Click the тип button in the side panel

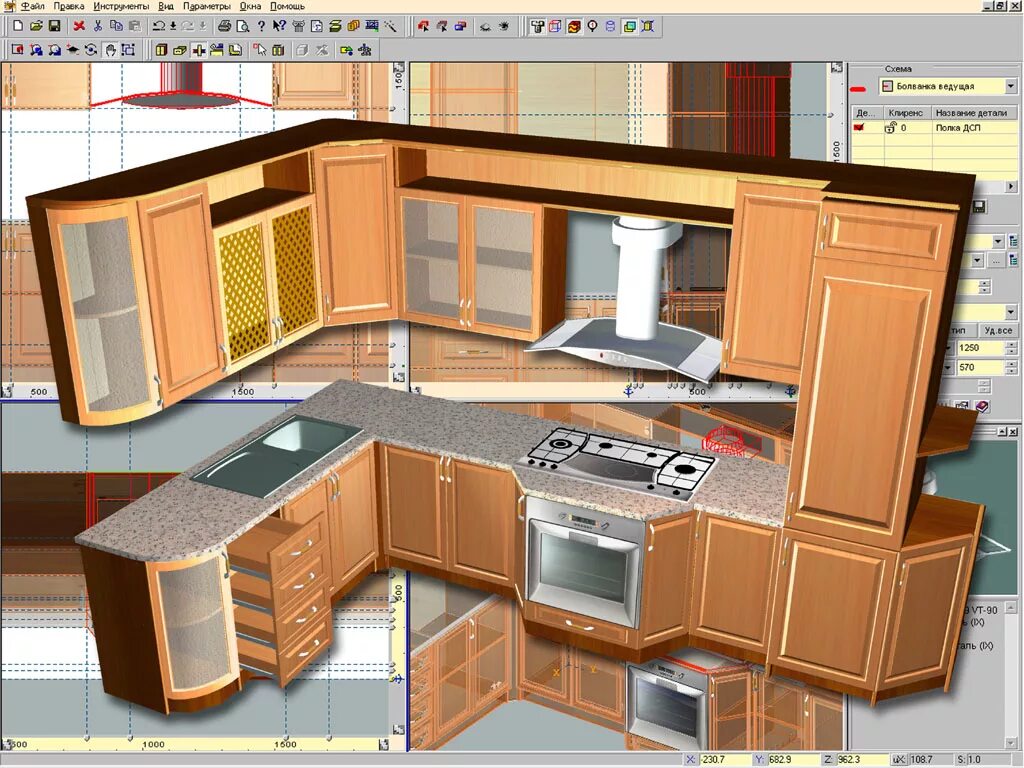[x=958, y=330]
